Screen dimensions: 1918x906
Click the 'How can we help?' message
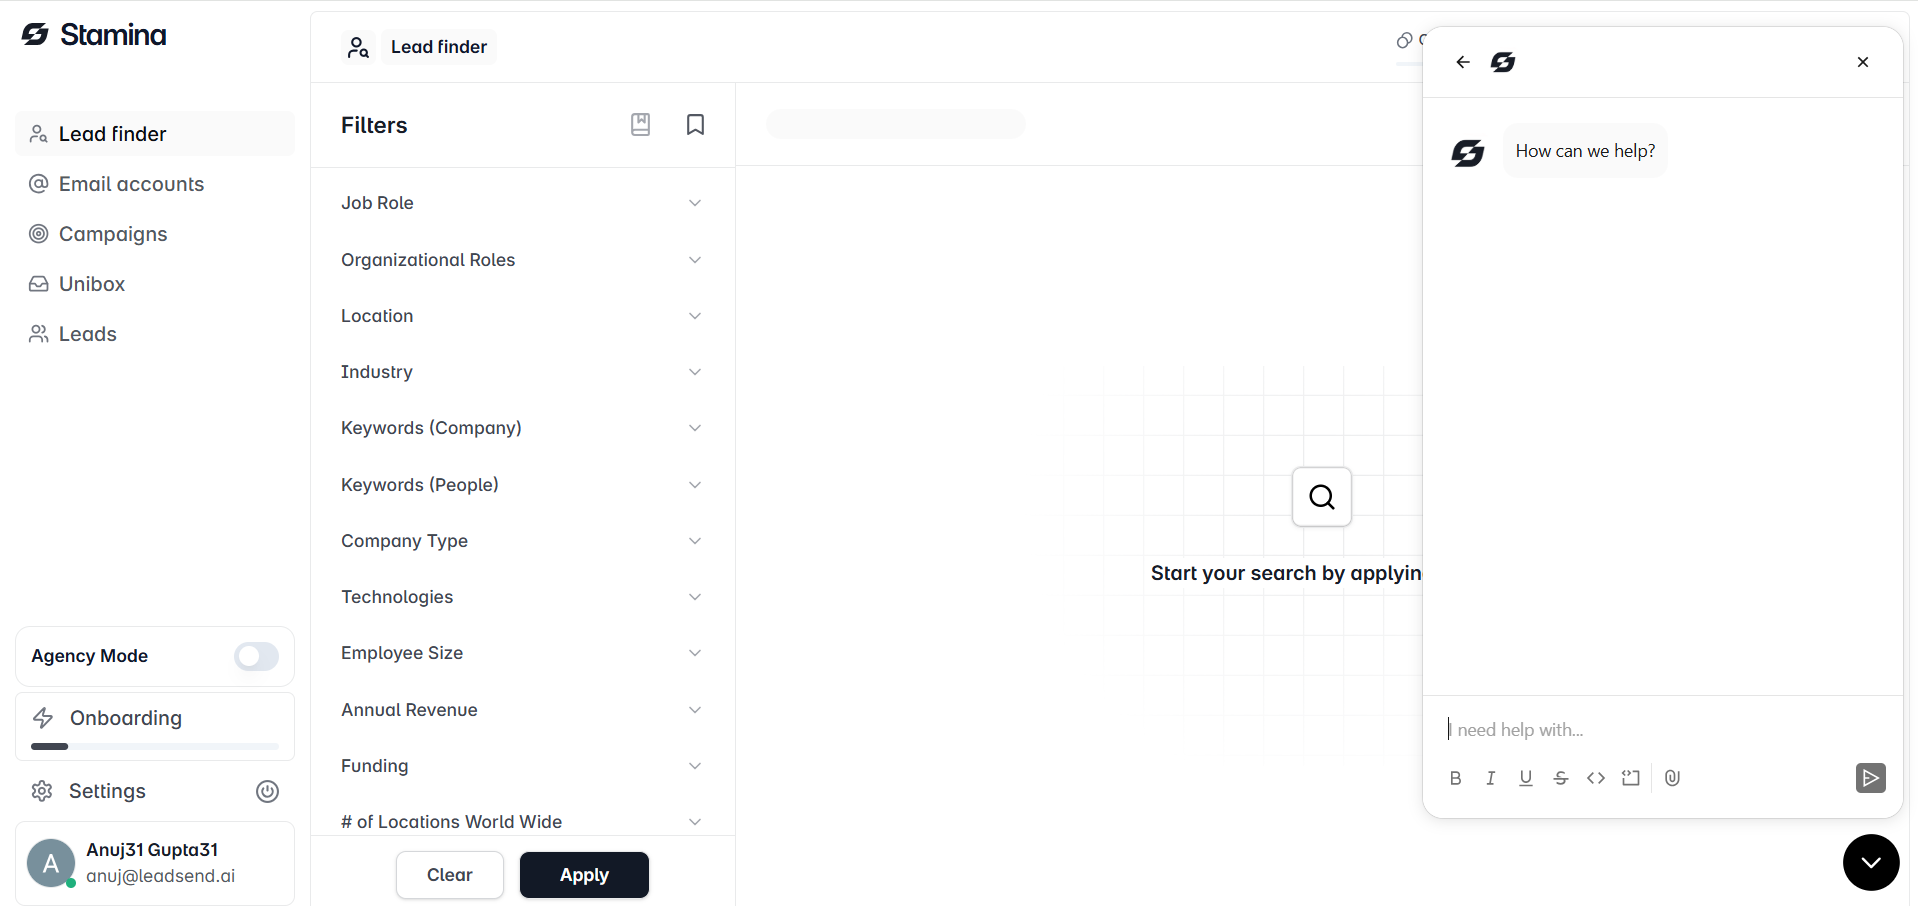tap(1585, 151)
